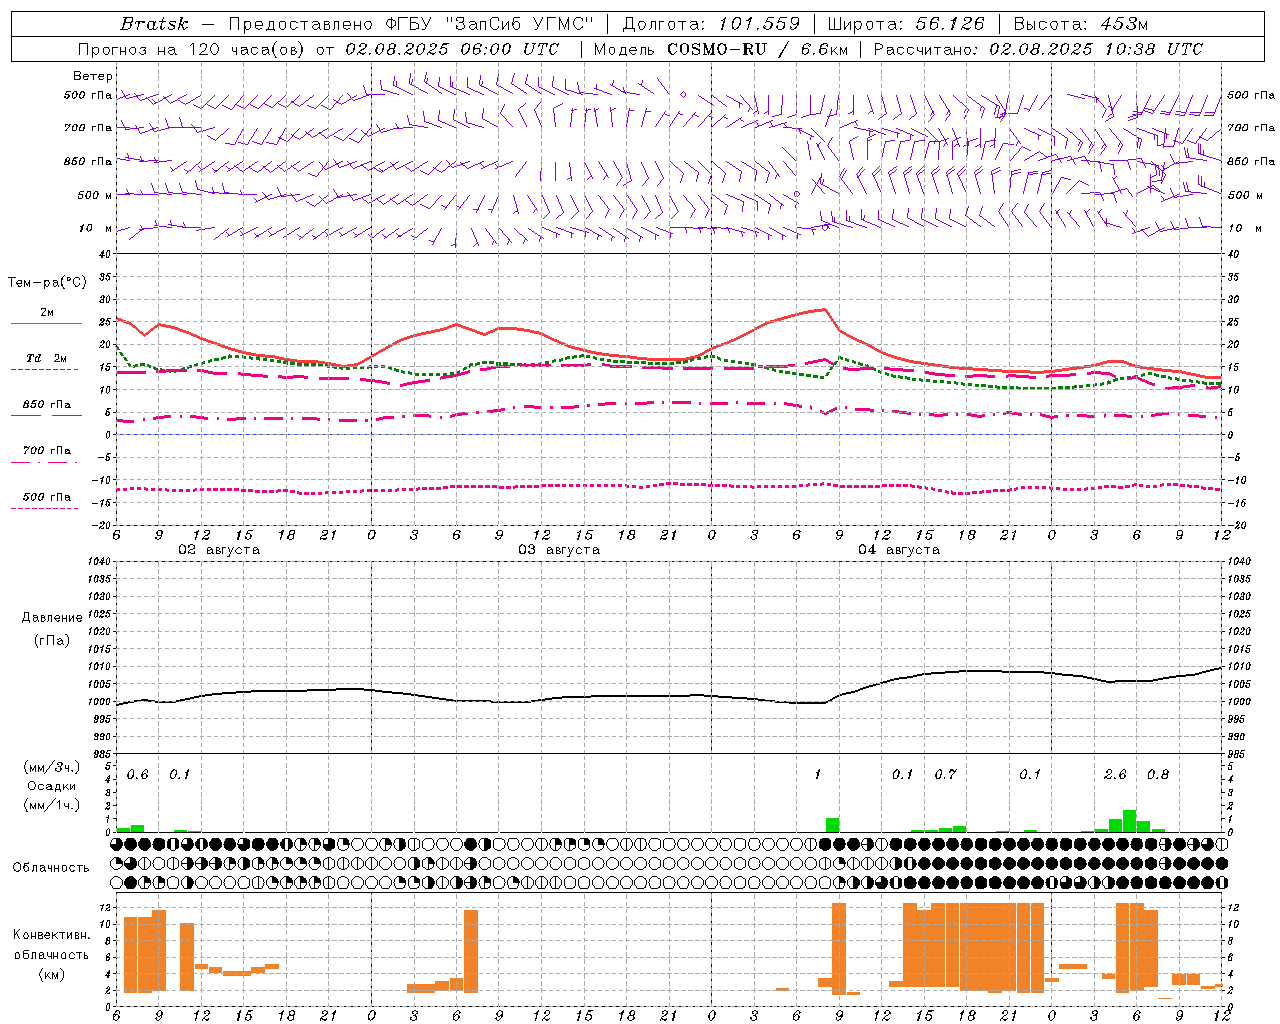
Task: Click the left-side 500 м wind level label
Action: click(x=95, y=195)
